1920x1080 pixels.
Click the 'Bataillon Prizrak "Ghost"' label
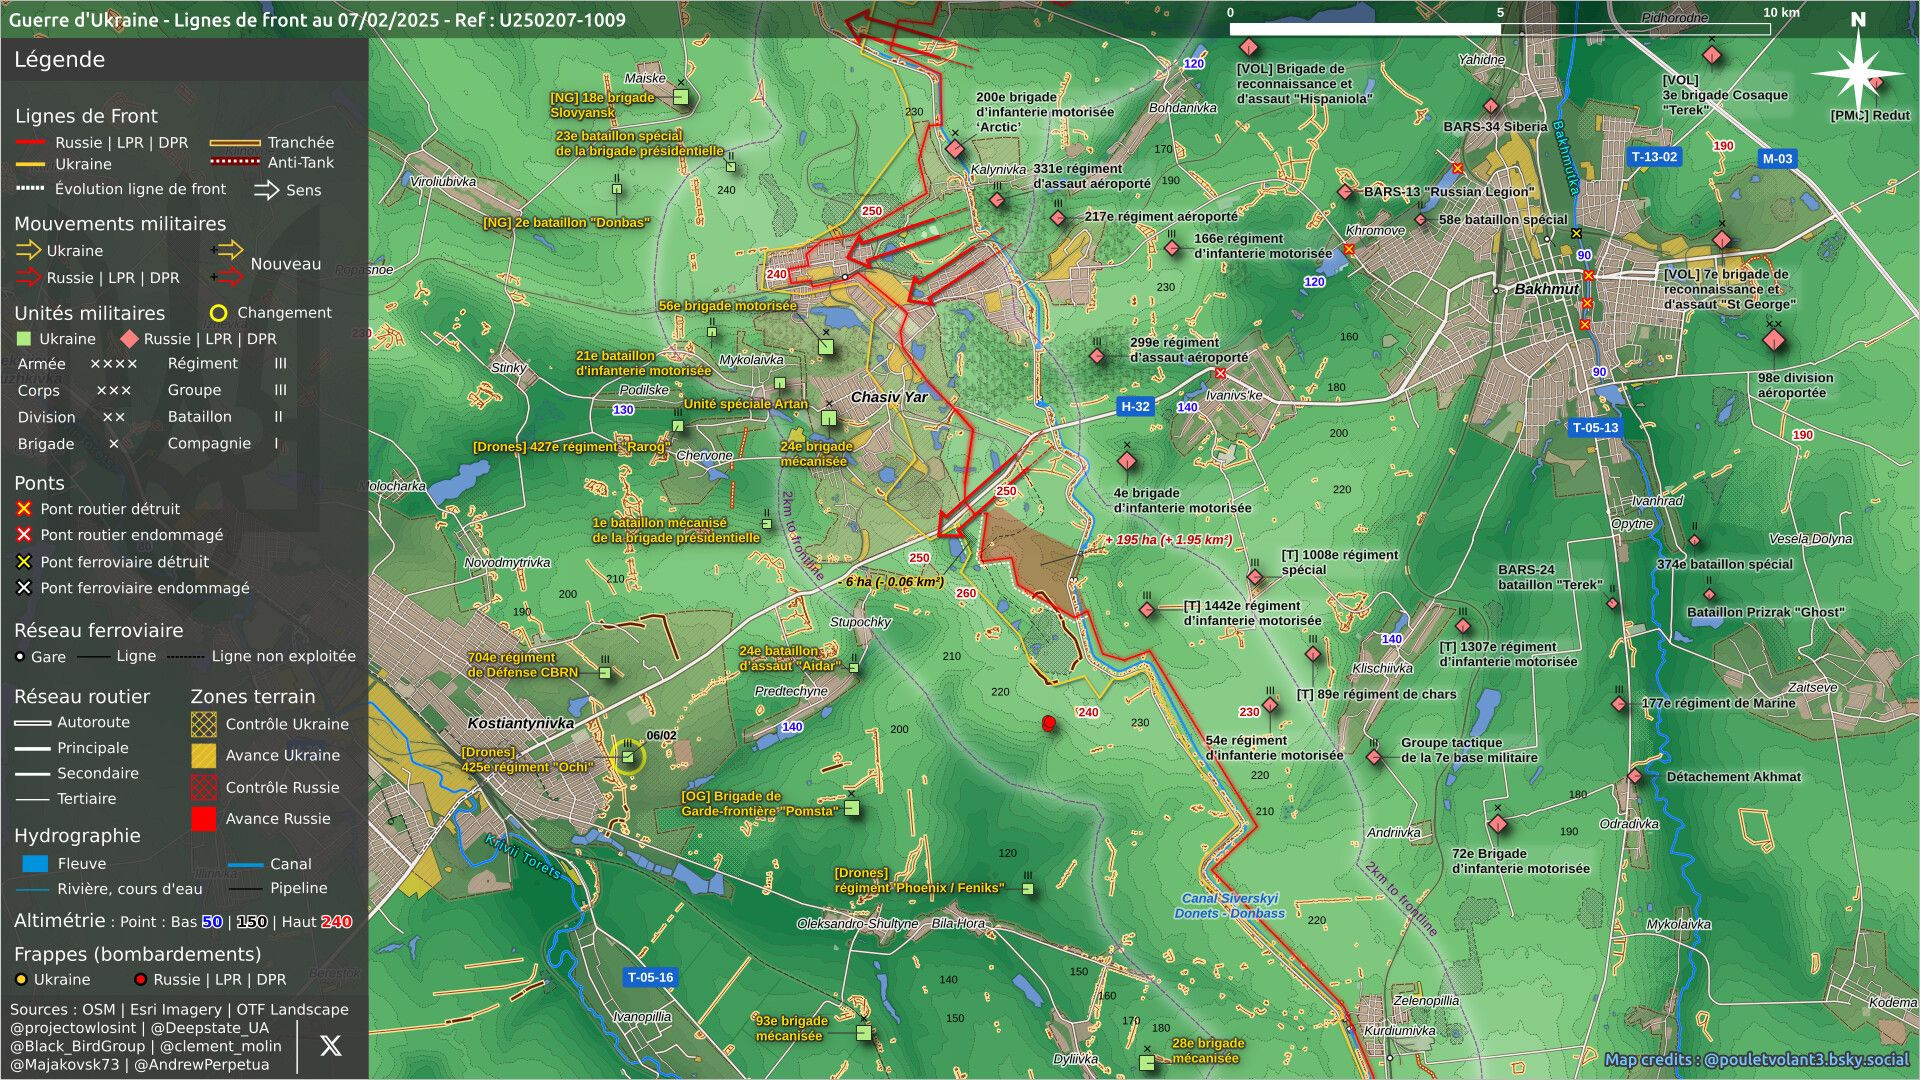pos(1765,612)
